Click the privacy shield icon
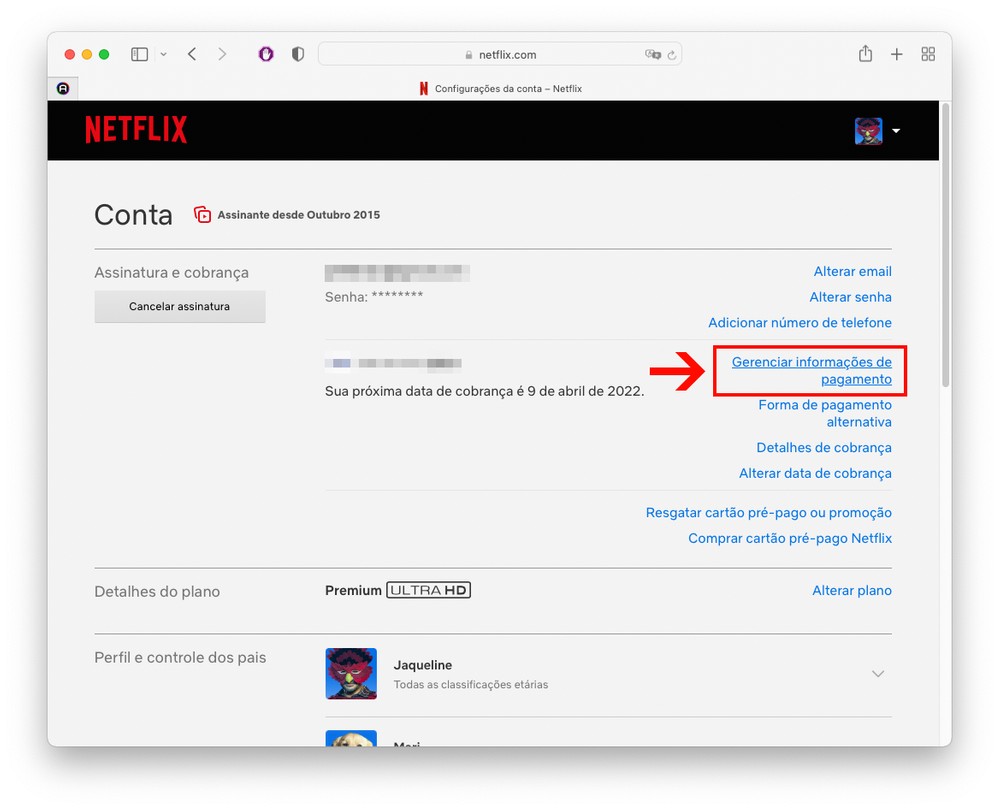 (297, 54)
